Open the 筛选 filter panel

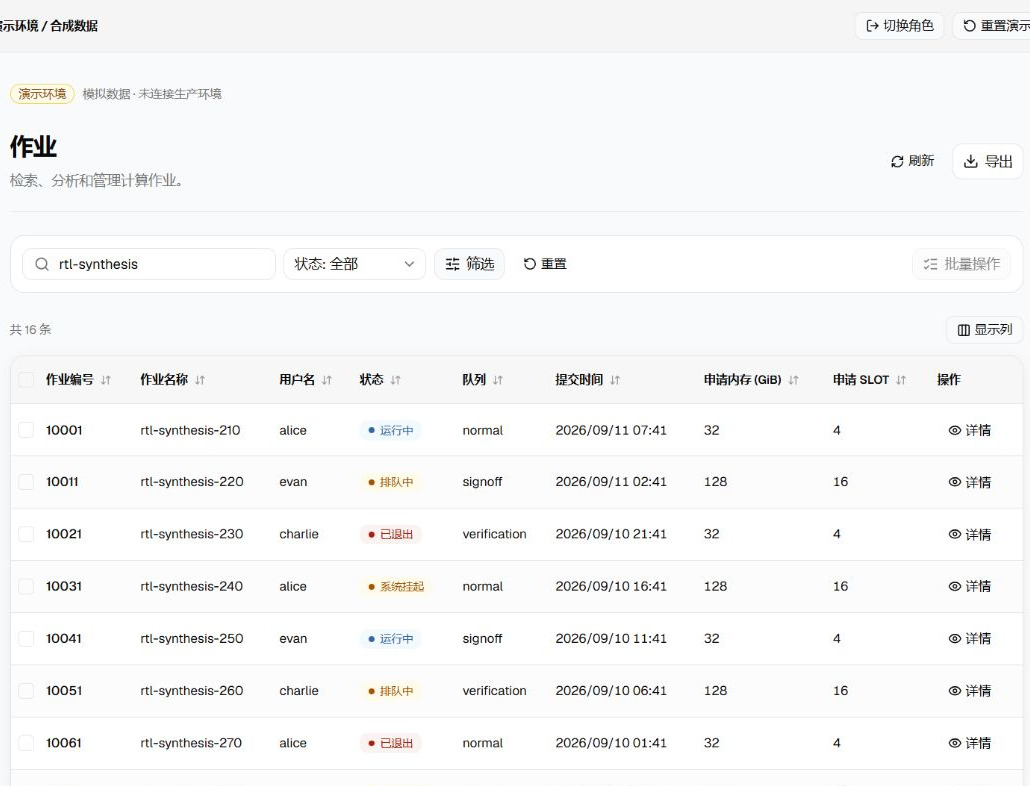[469, 264]
